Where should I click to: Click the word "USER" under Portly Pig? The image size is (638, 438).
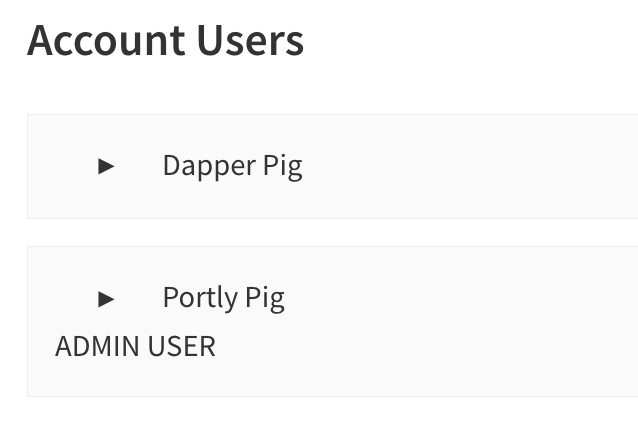(x=181, y=347)
